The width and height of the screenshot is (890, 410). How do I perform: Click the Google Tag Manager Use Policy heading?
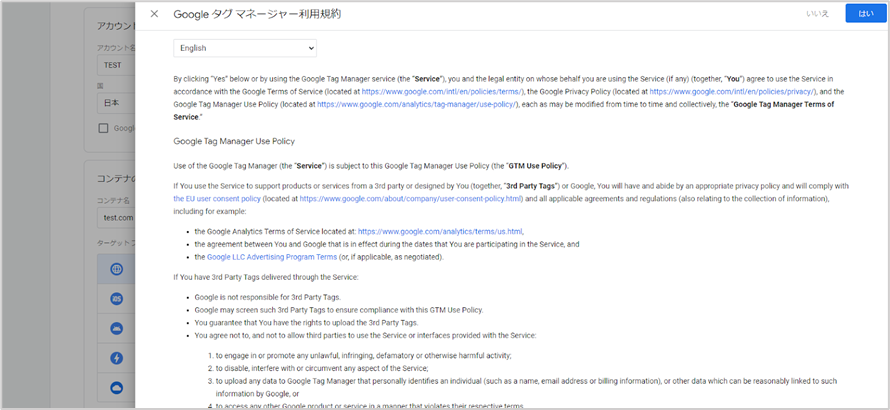[234, 141]
